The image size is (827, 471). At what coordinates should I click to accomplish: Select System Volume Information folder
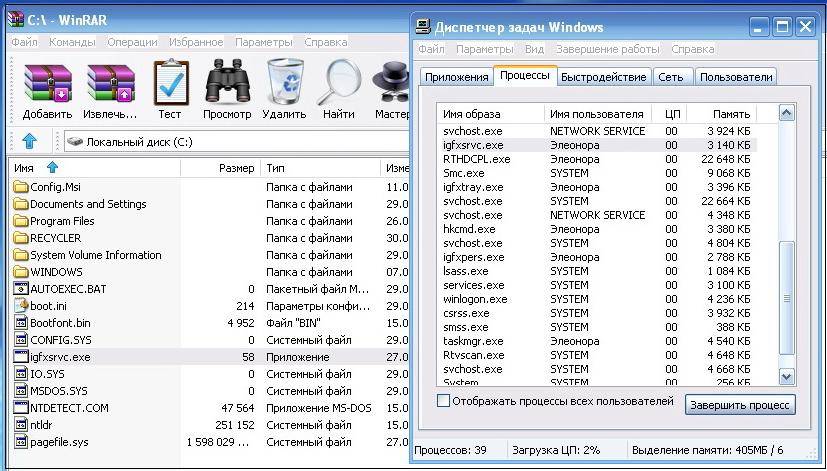[88, 255]
